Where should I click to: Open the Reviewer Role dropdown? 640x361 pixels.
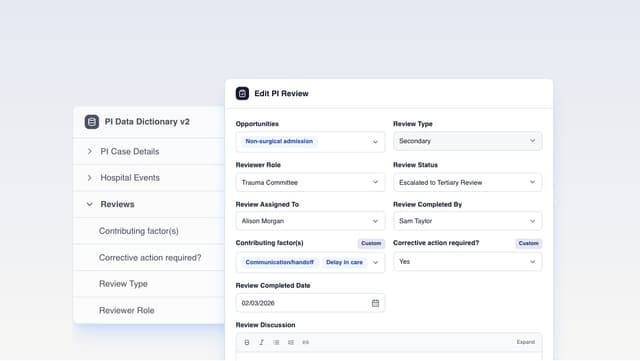[310, 182]
